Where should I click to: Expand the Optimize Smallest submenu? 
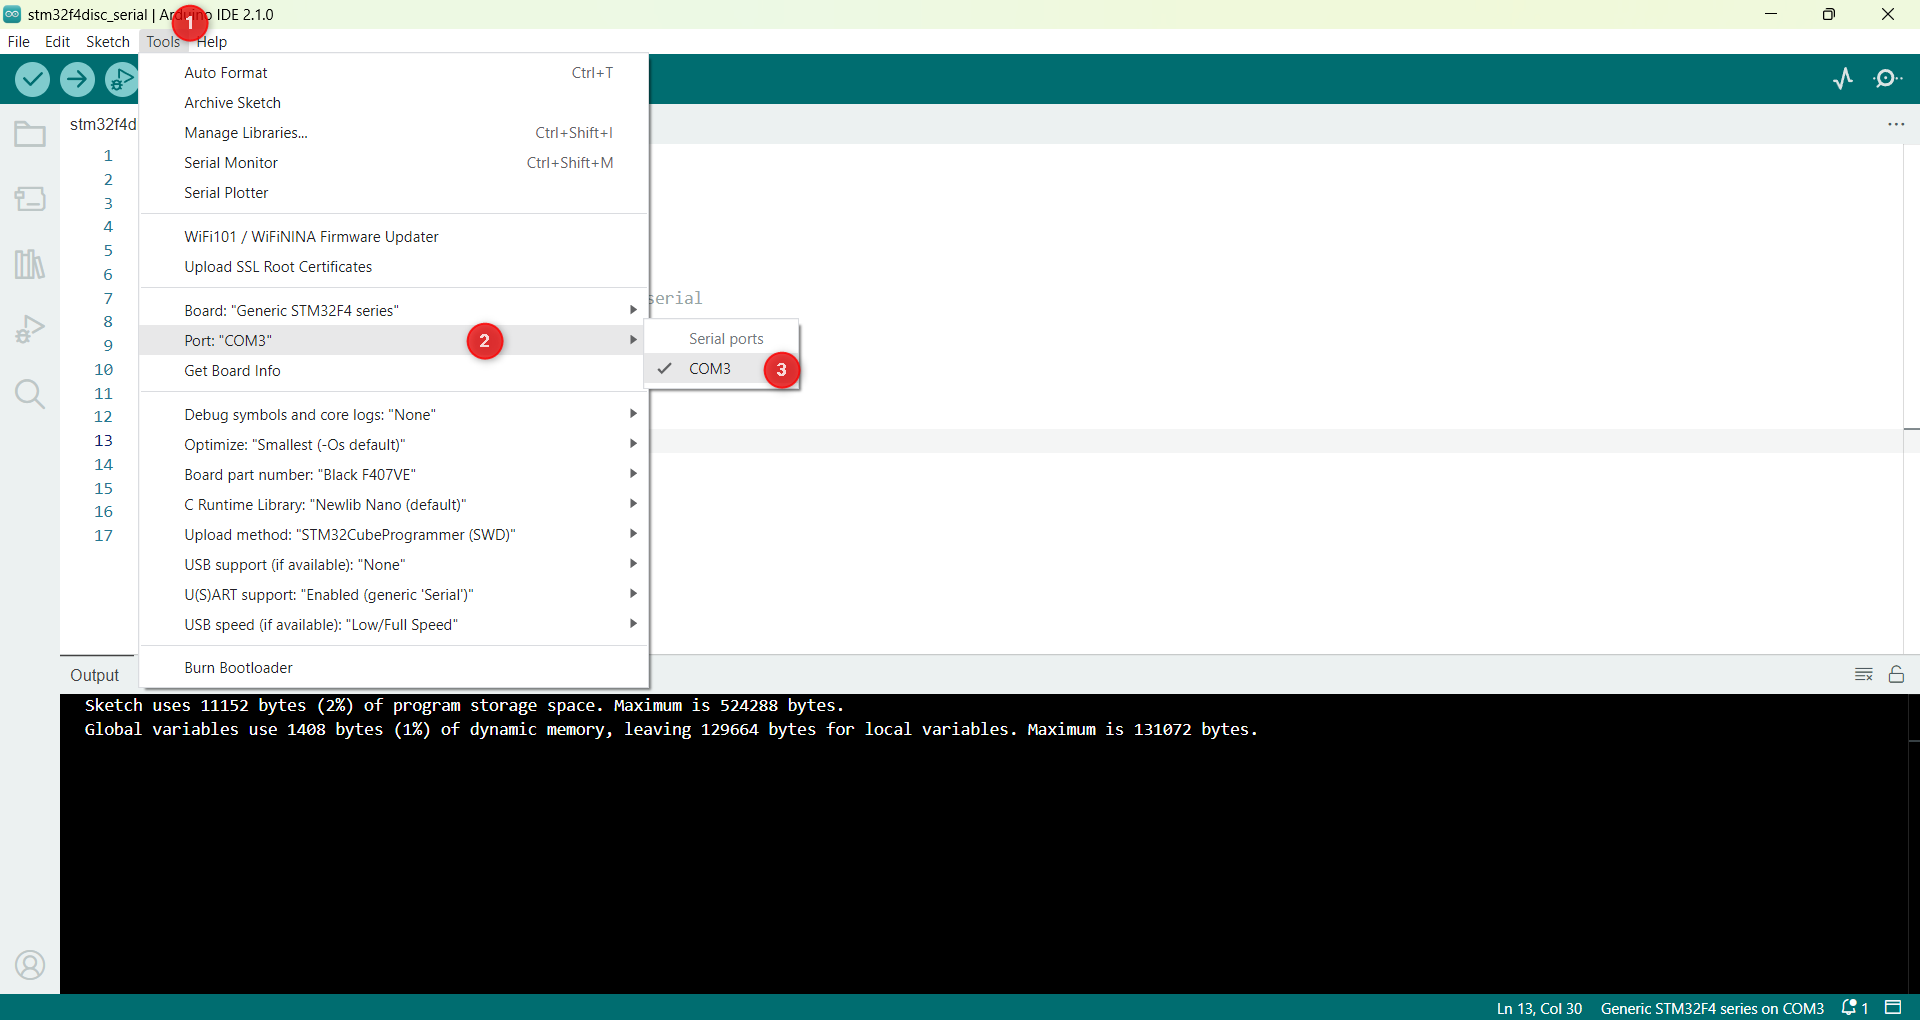tap(394, 444)
